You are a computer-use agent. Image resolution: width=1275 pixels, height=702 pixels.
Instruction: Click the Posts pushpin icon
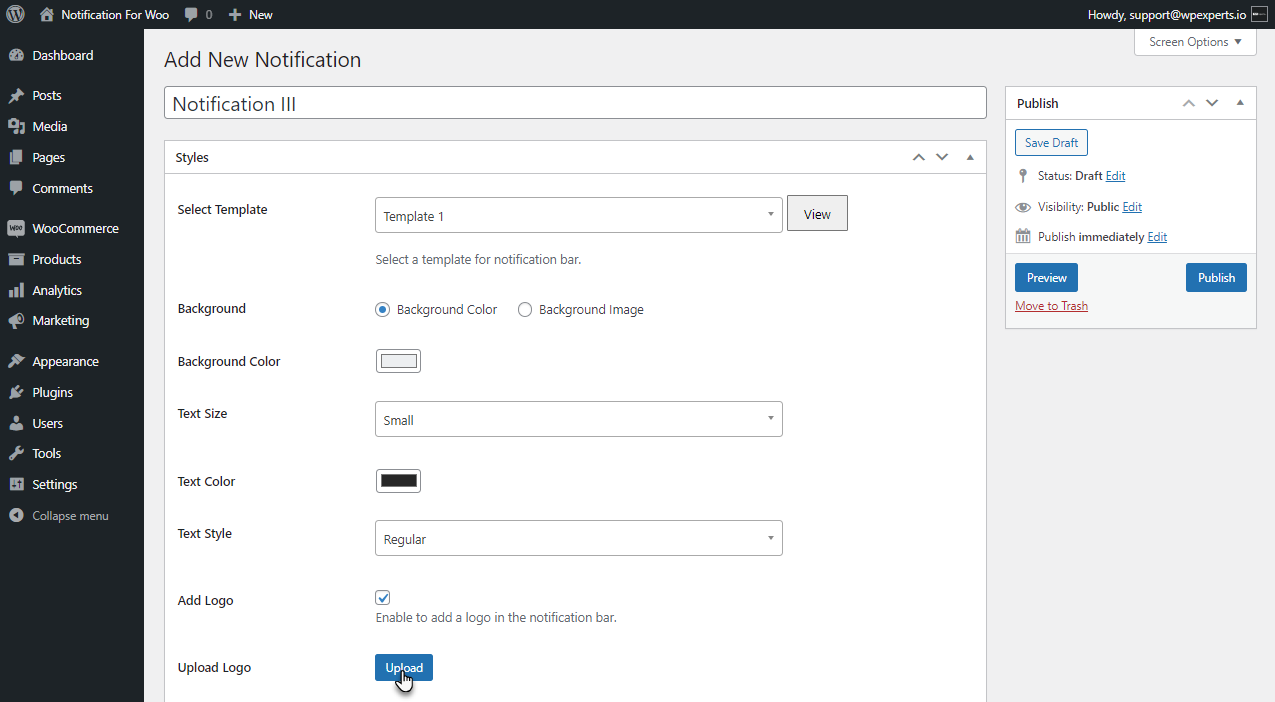click(x=16, y=96)
